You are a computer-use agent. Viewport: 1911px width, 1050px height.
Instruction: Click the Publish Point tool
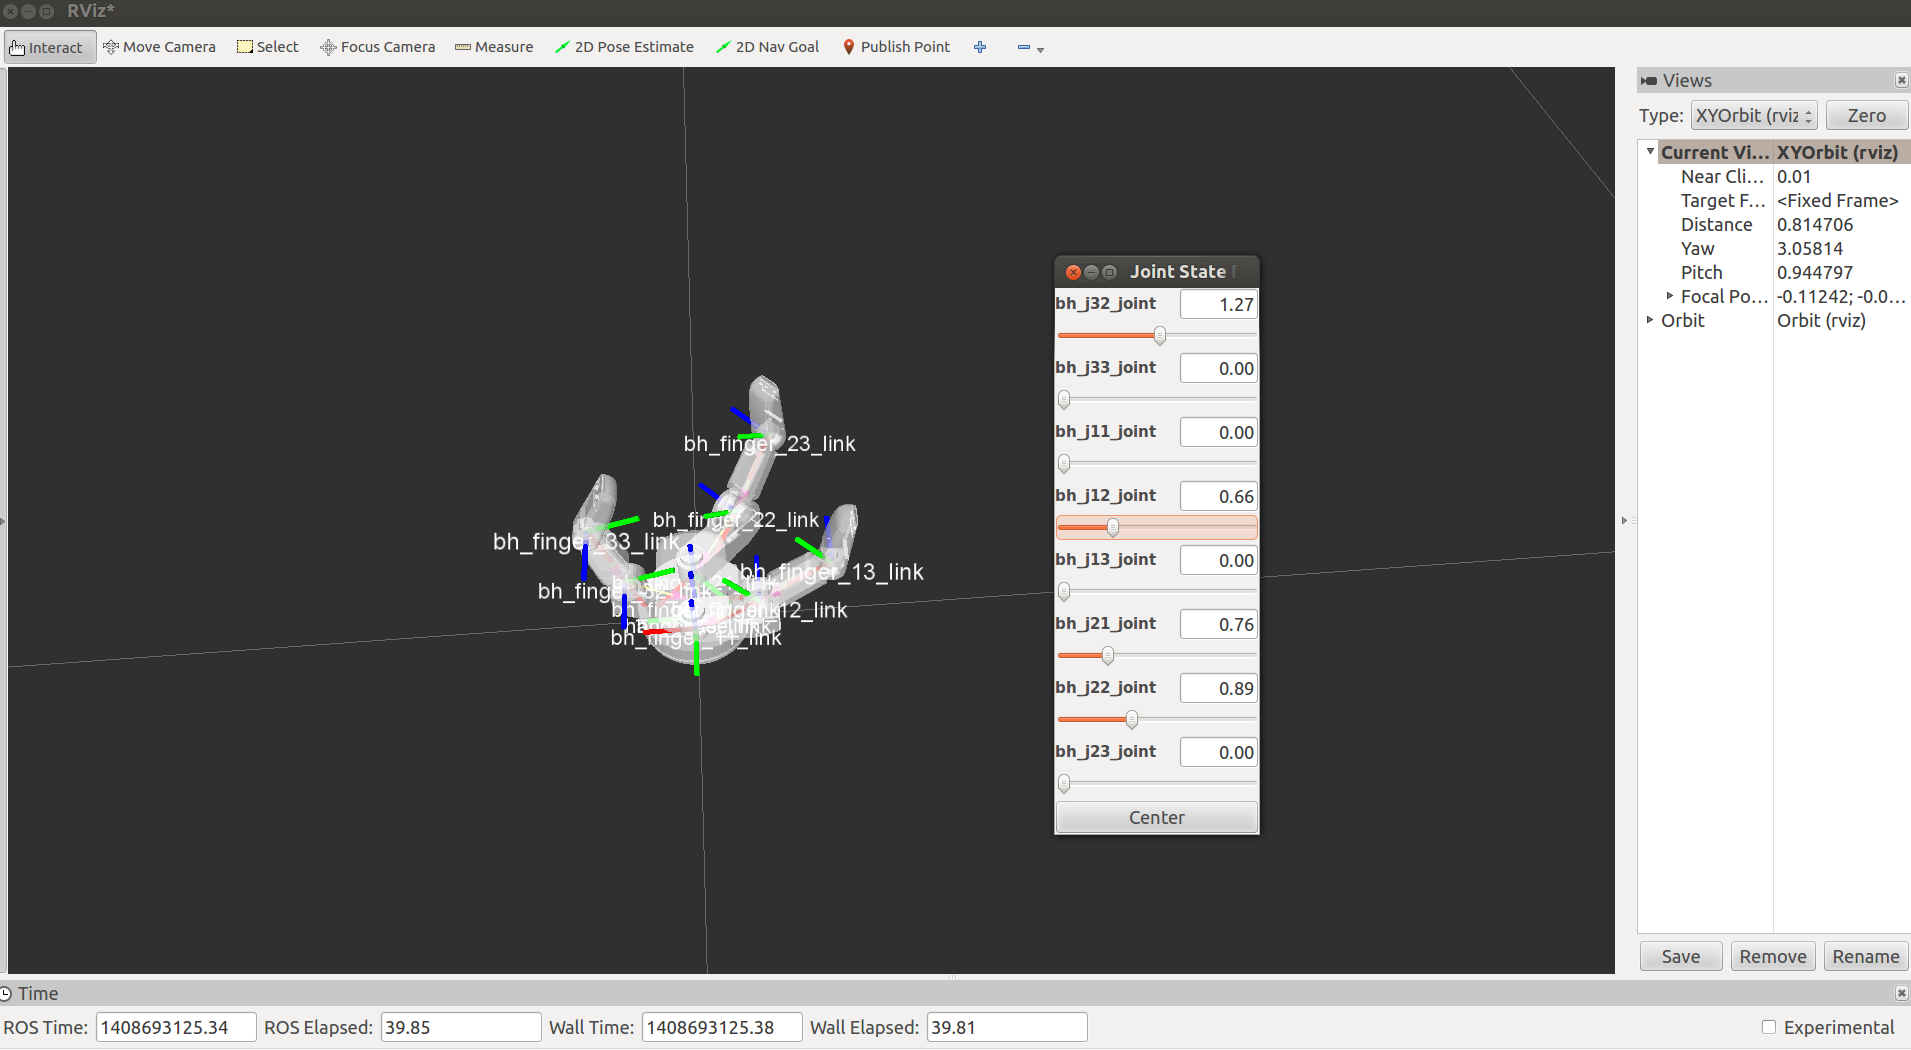coord(896,47)
